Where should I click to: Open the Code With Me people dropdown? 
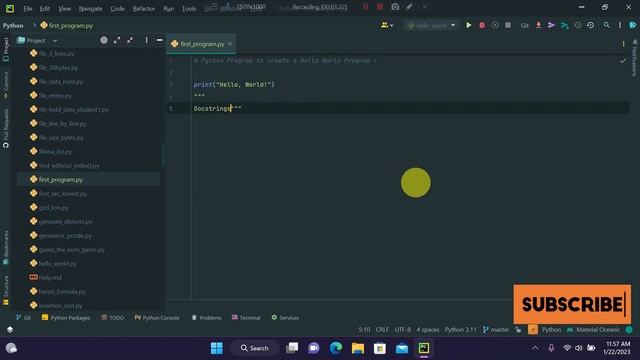click(387, 25)
